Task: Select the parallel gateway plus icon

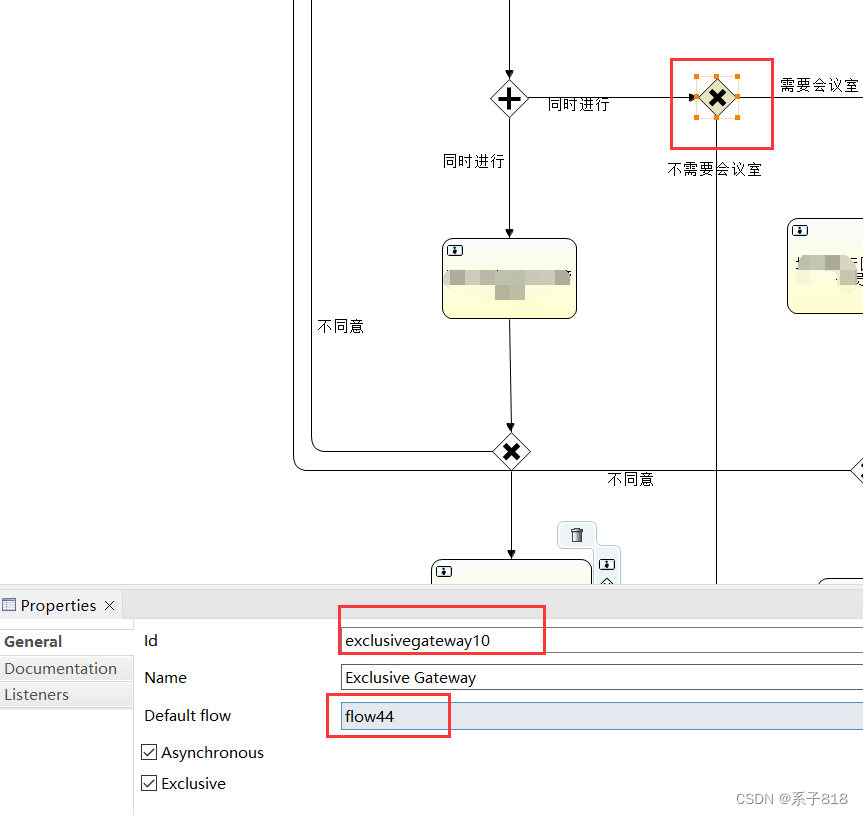Action: coord(510,98)
